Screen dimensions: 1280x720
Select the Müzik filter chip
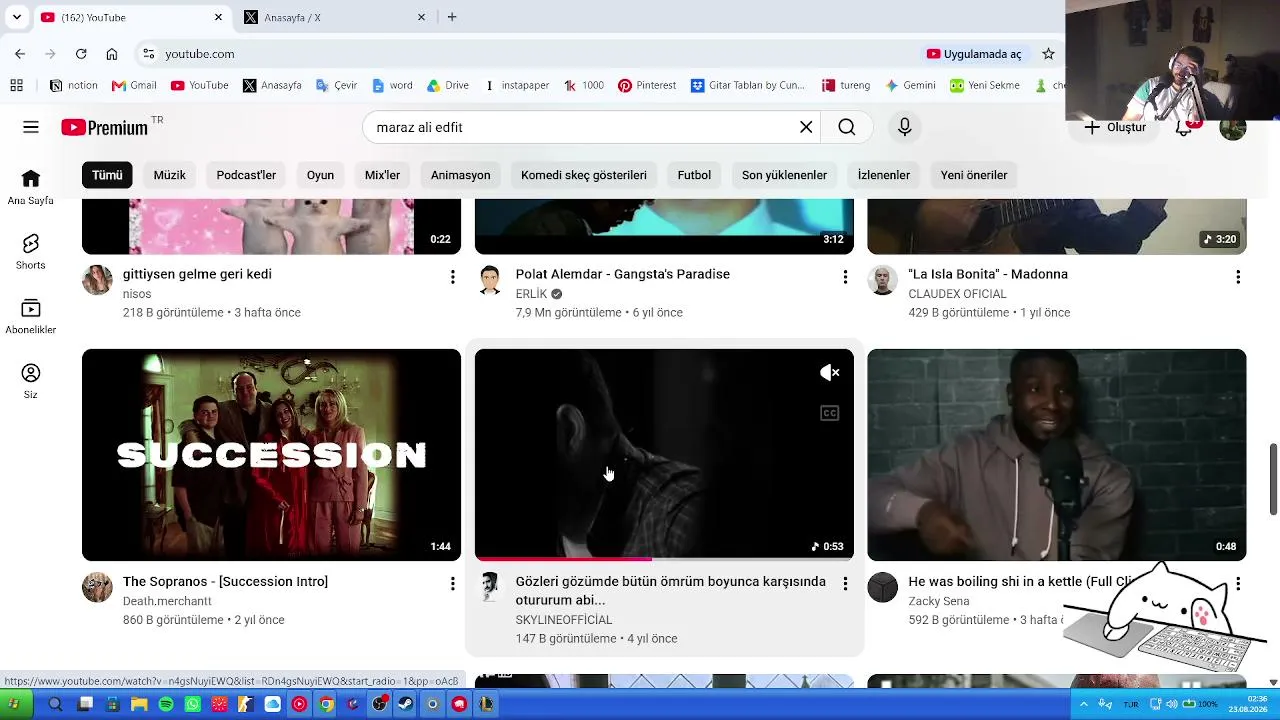(170, 175)
